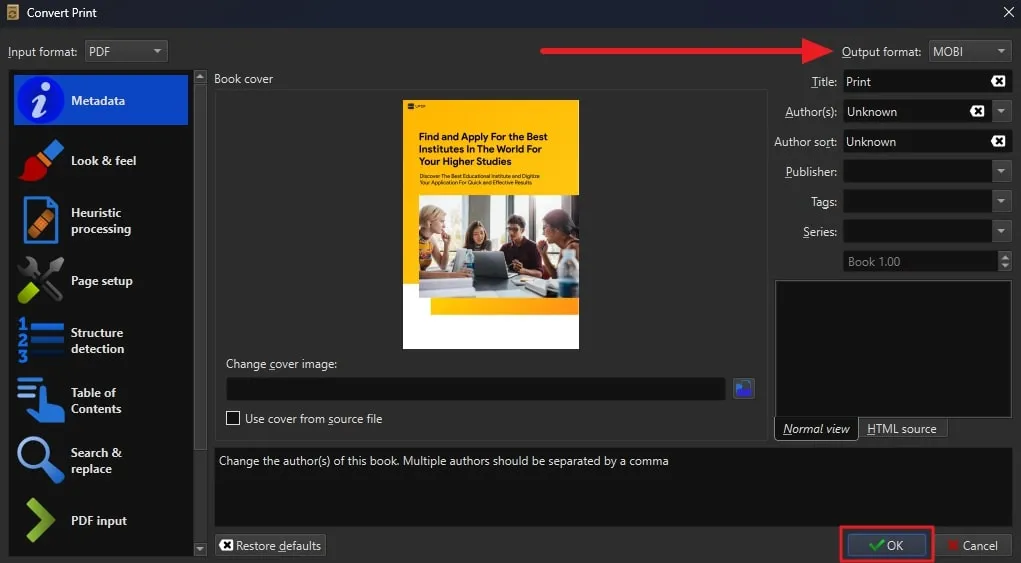This screenshot has width=1021, height=563.
Task: Switch to the Normal view tab
Action: (x=816, y=429)
